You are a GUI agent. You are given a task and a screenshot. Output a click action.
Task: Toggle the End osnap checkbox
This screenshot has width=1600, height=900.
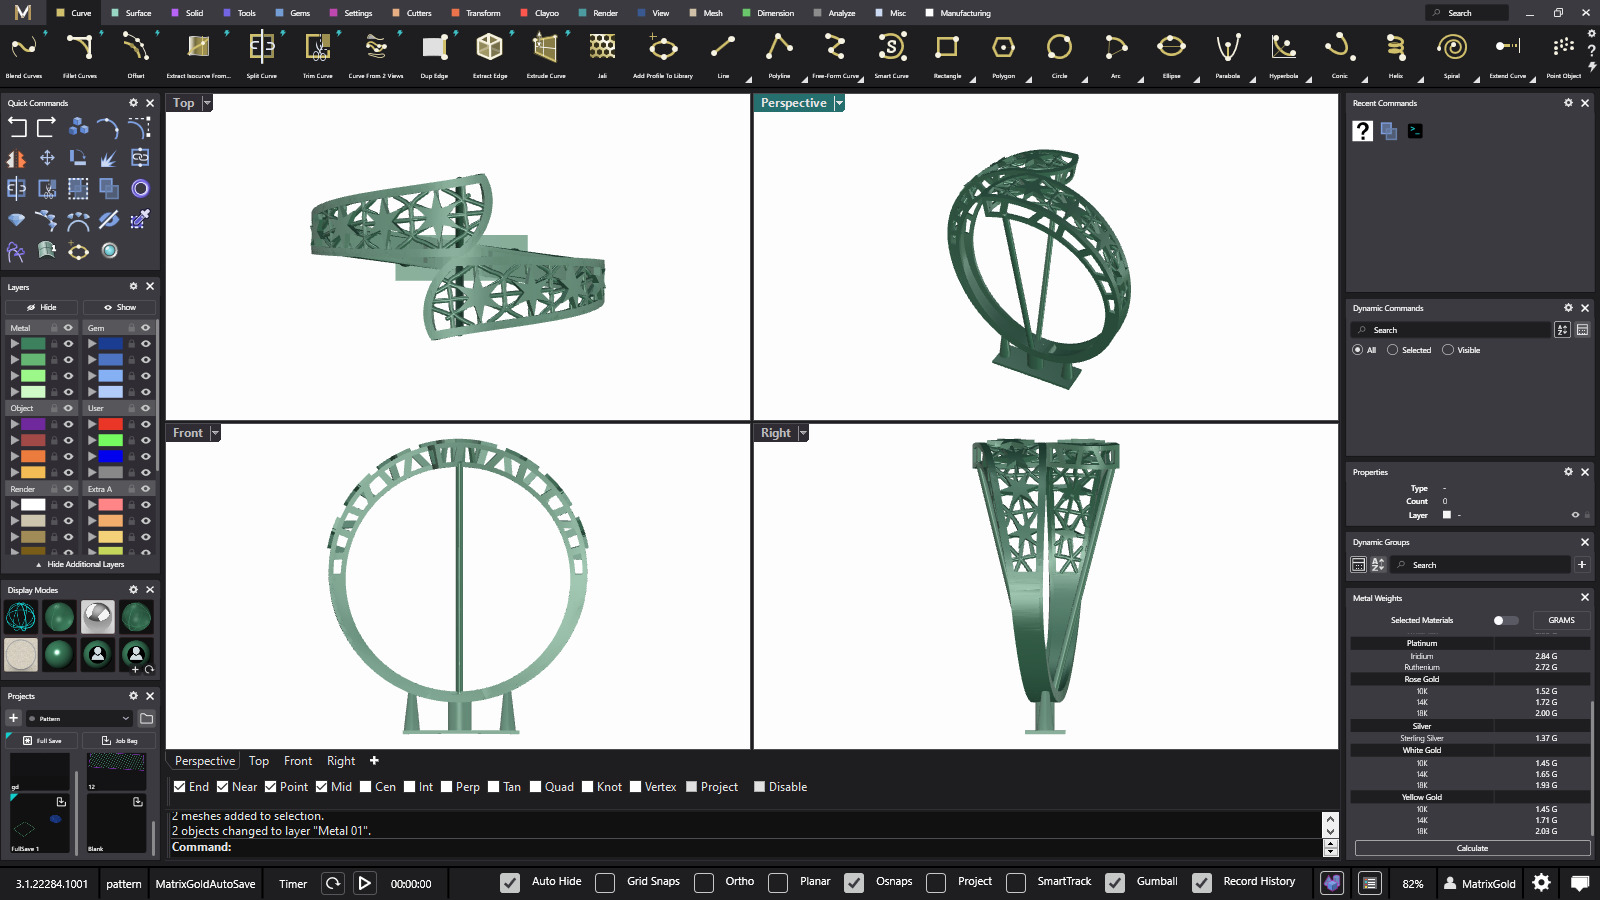(179, 787)
